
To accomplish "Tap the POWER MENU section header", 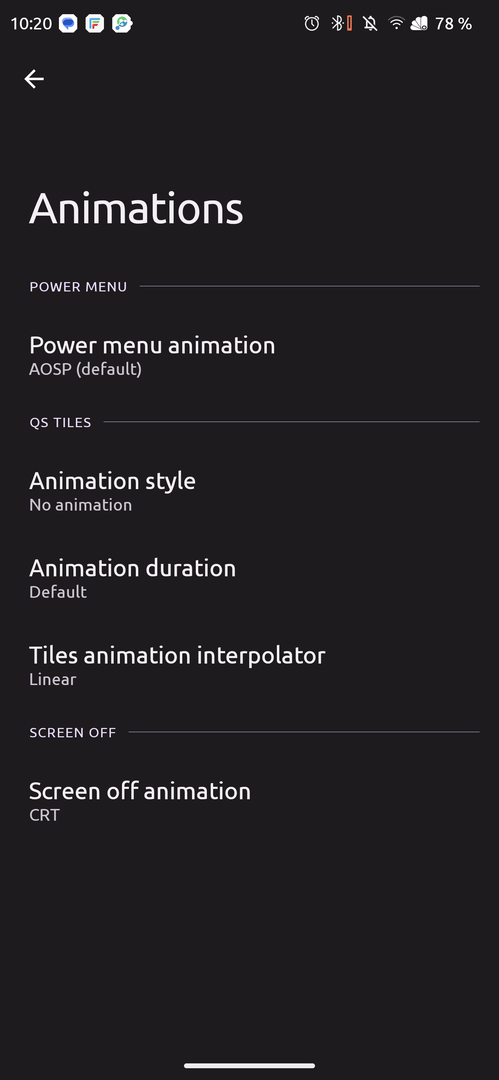I will tap(78, 287).
